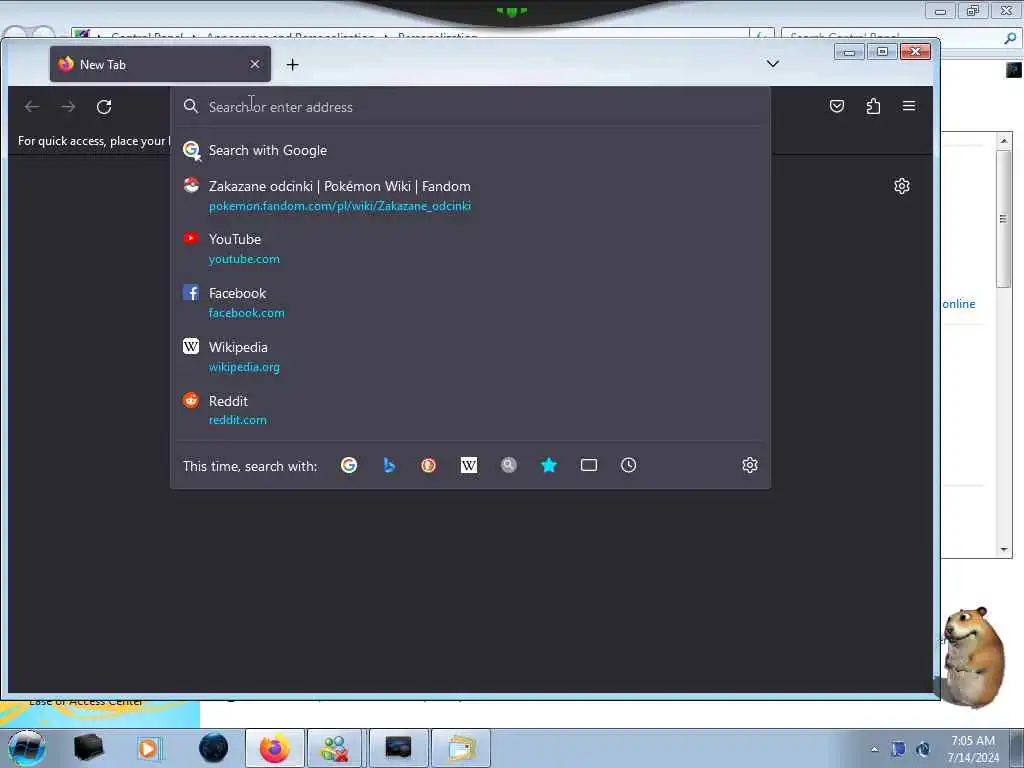Screen dimensions: 1024x768
Task: Search open tabs with the tab icon
Action: 588,465
